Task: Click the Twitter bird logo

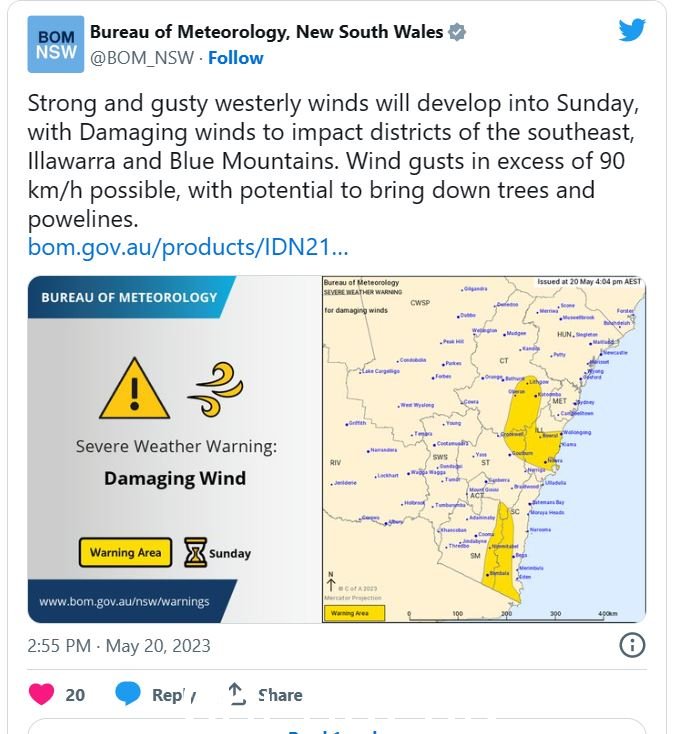Action: click(x=632, y=30)
